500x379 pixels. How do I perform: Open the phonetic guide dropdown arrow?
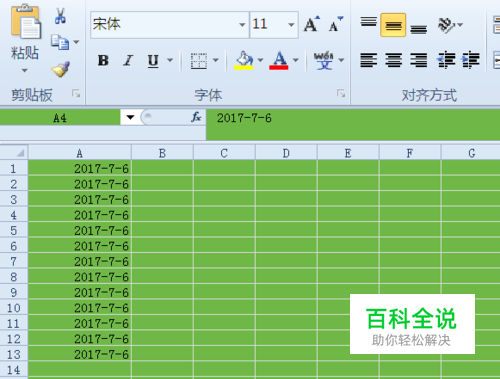tap(341, 60)
